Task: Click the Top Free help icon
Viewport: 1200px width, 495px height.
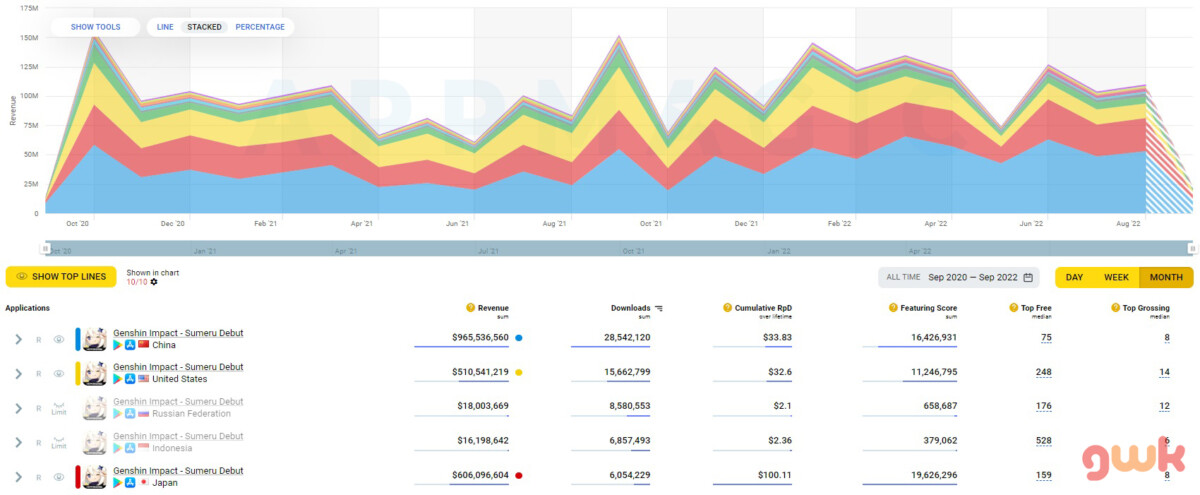Action: click(1012, 308)
